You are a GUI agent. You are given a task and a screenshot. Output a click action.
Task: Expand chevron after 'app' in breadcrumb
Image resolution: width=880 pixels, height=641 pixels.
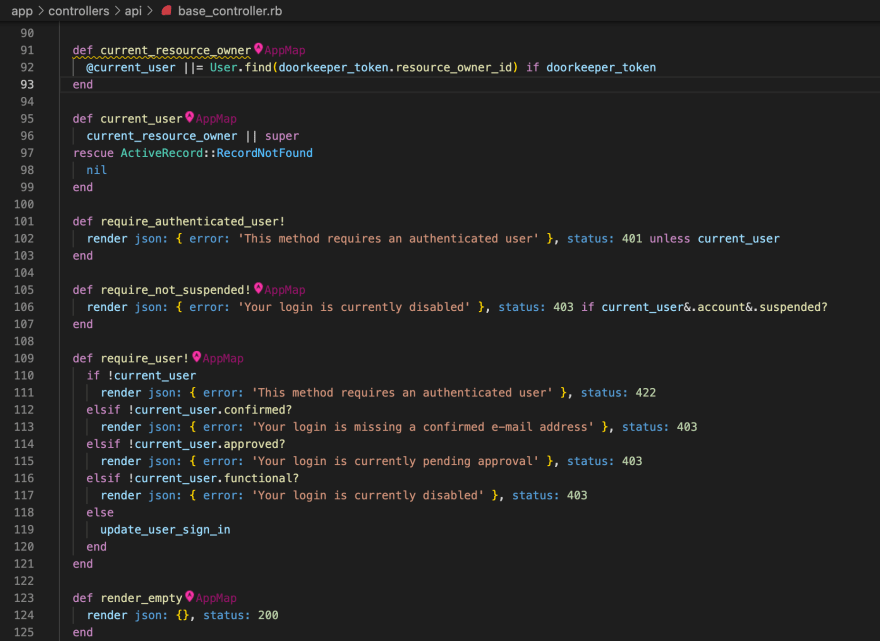click(40, 11)
